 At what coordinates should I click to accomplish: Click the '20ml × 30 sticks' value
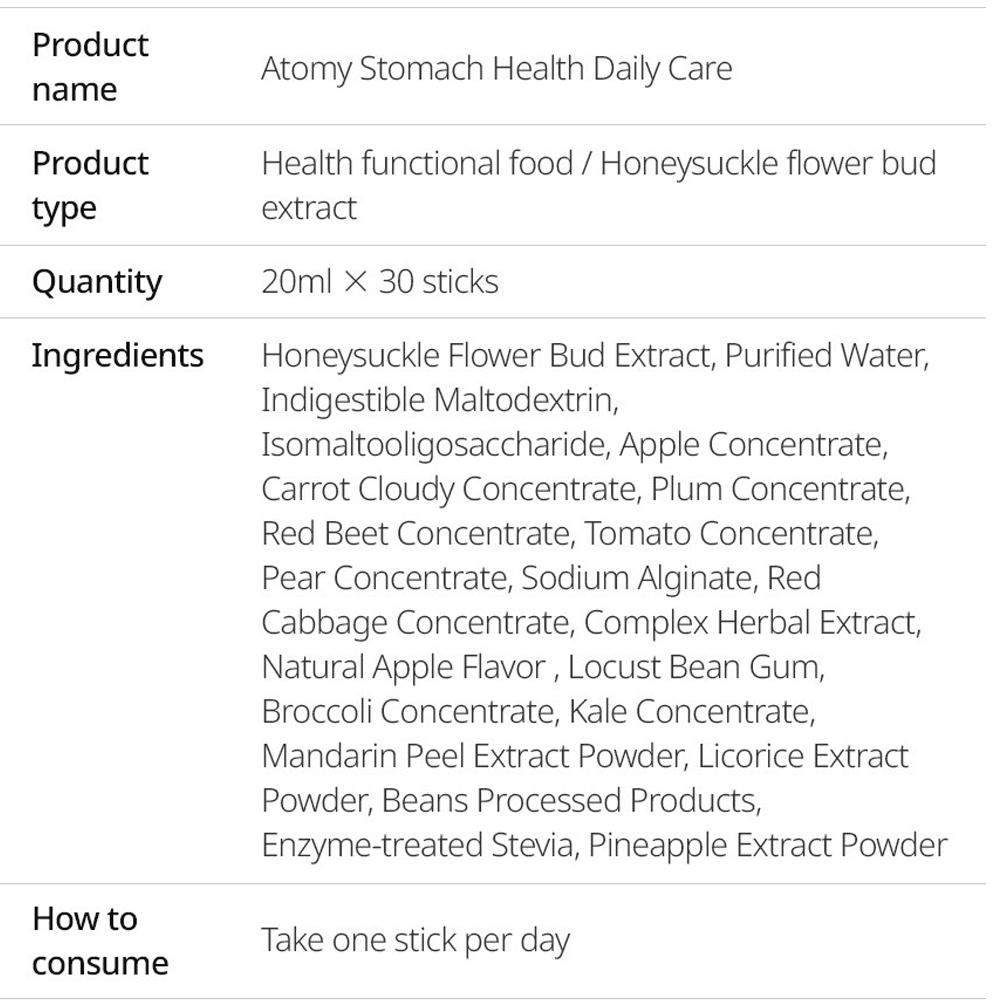[x=380, y=282]
